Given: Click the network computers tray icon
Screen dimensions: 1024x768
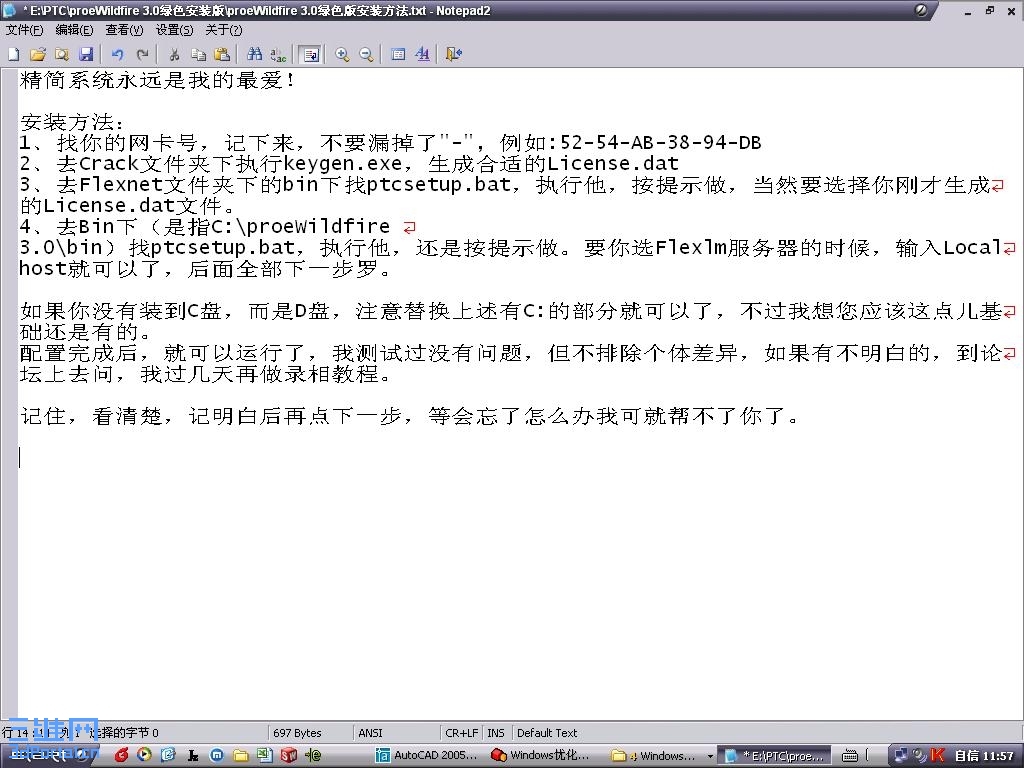Looking at the screenshot, I should point(901,756).
